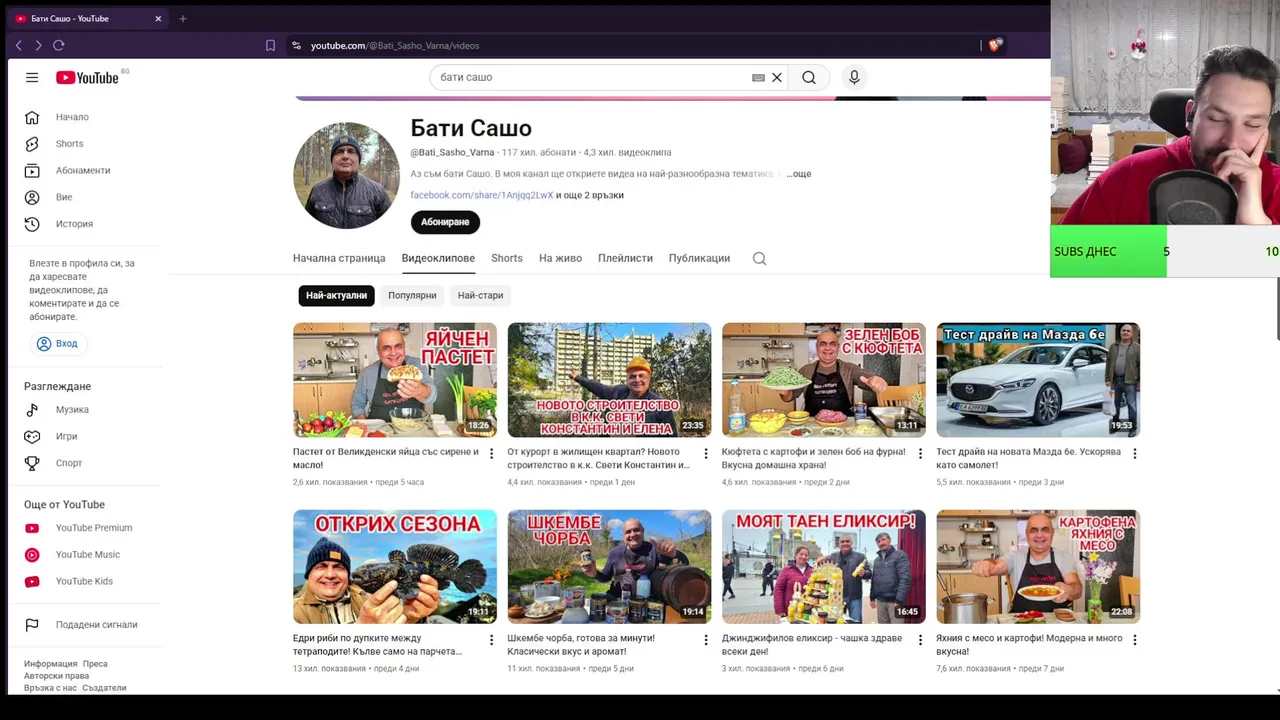Open the Яйчен пастет video thumbnail

pos(395,380)
